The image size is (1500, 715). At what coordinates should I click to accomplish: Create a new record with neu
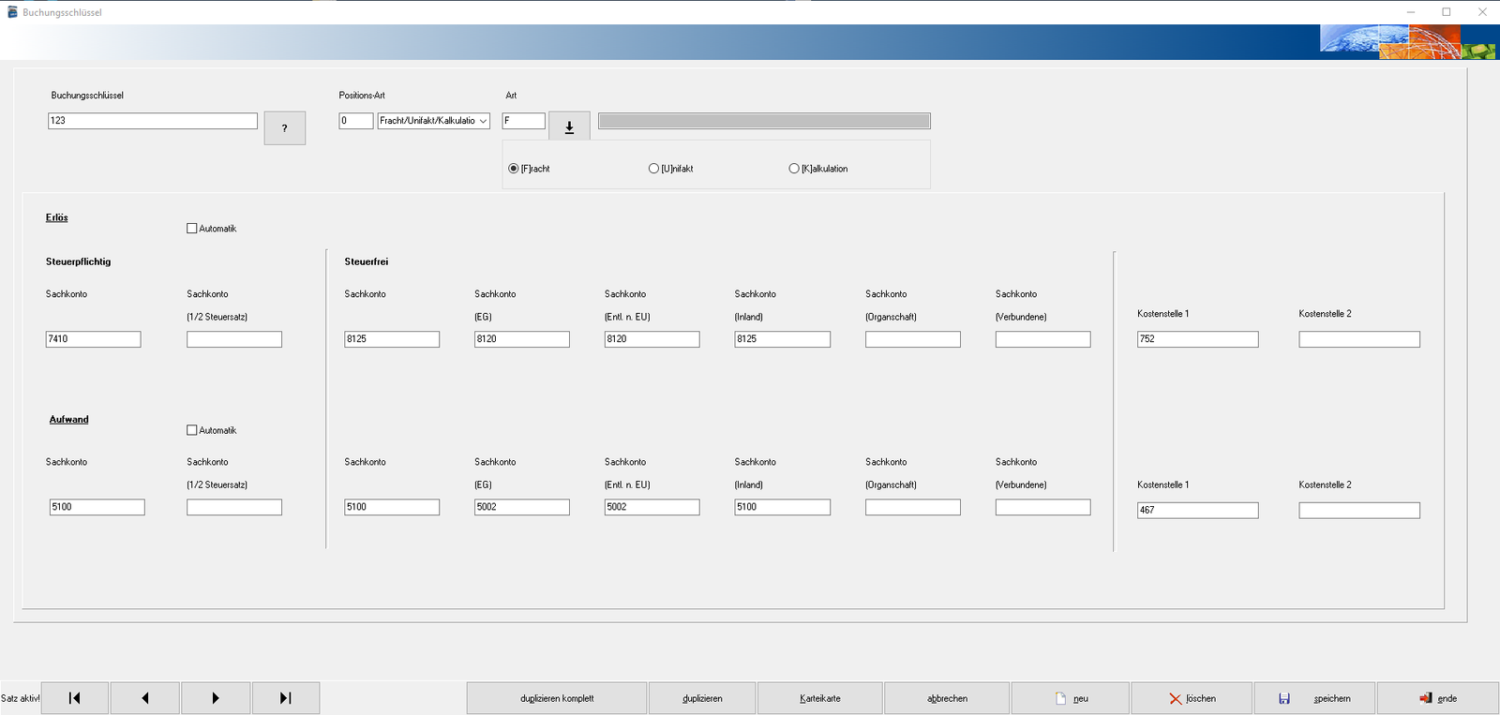point(1070,698)
